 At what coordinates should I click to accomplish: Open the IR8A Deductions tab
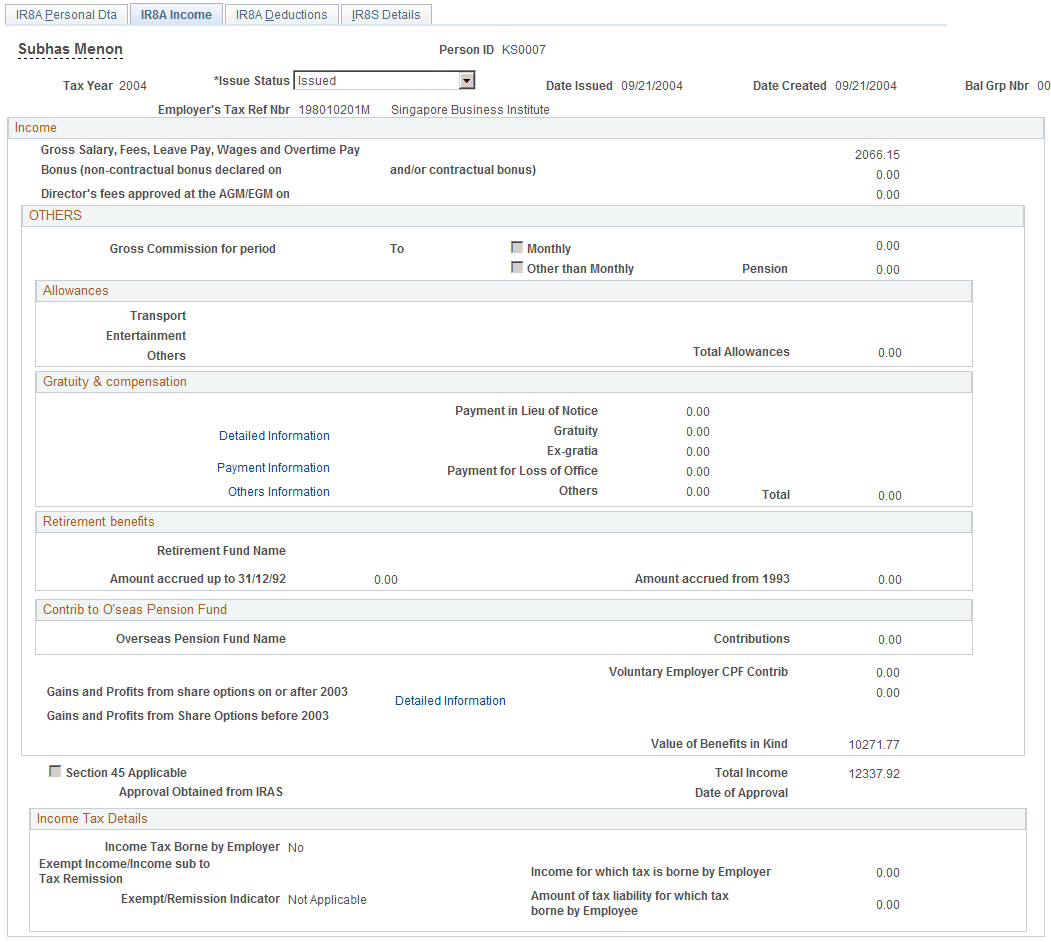tap(281, 14)
